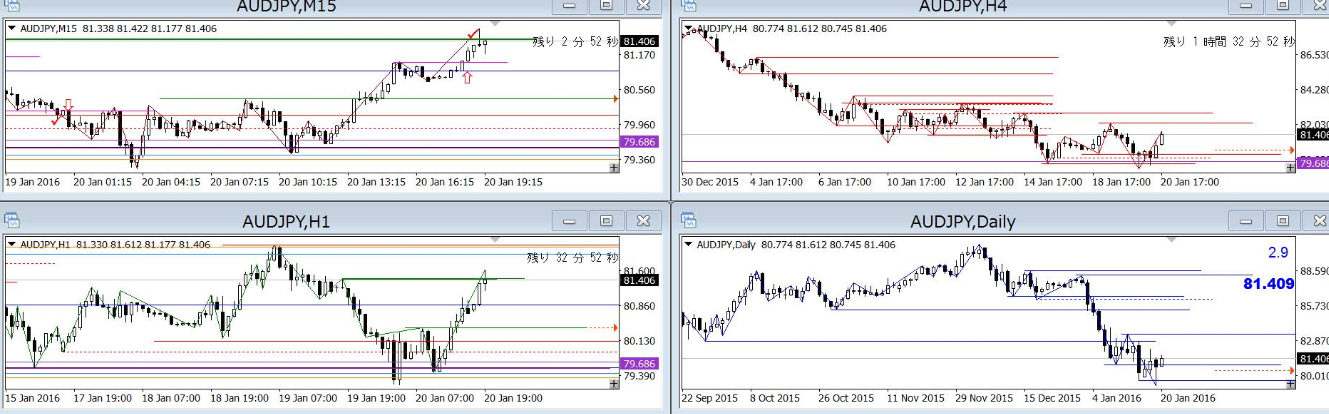
Task: Open the AUDJPY,H1 symbol dropdown triangle
Action: 12,244
